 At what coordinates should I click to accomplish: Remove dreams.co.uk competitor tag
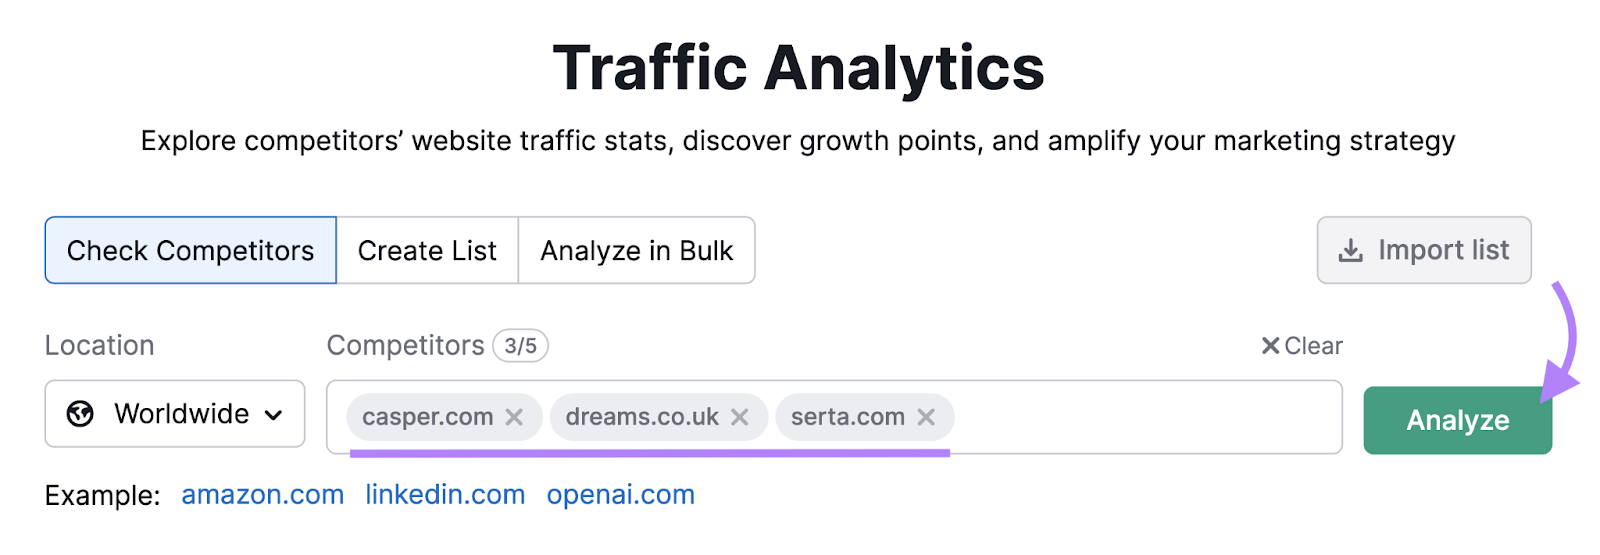coord(740,417)
